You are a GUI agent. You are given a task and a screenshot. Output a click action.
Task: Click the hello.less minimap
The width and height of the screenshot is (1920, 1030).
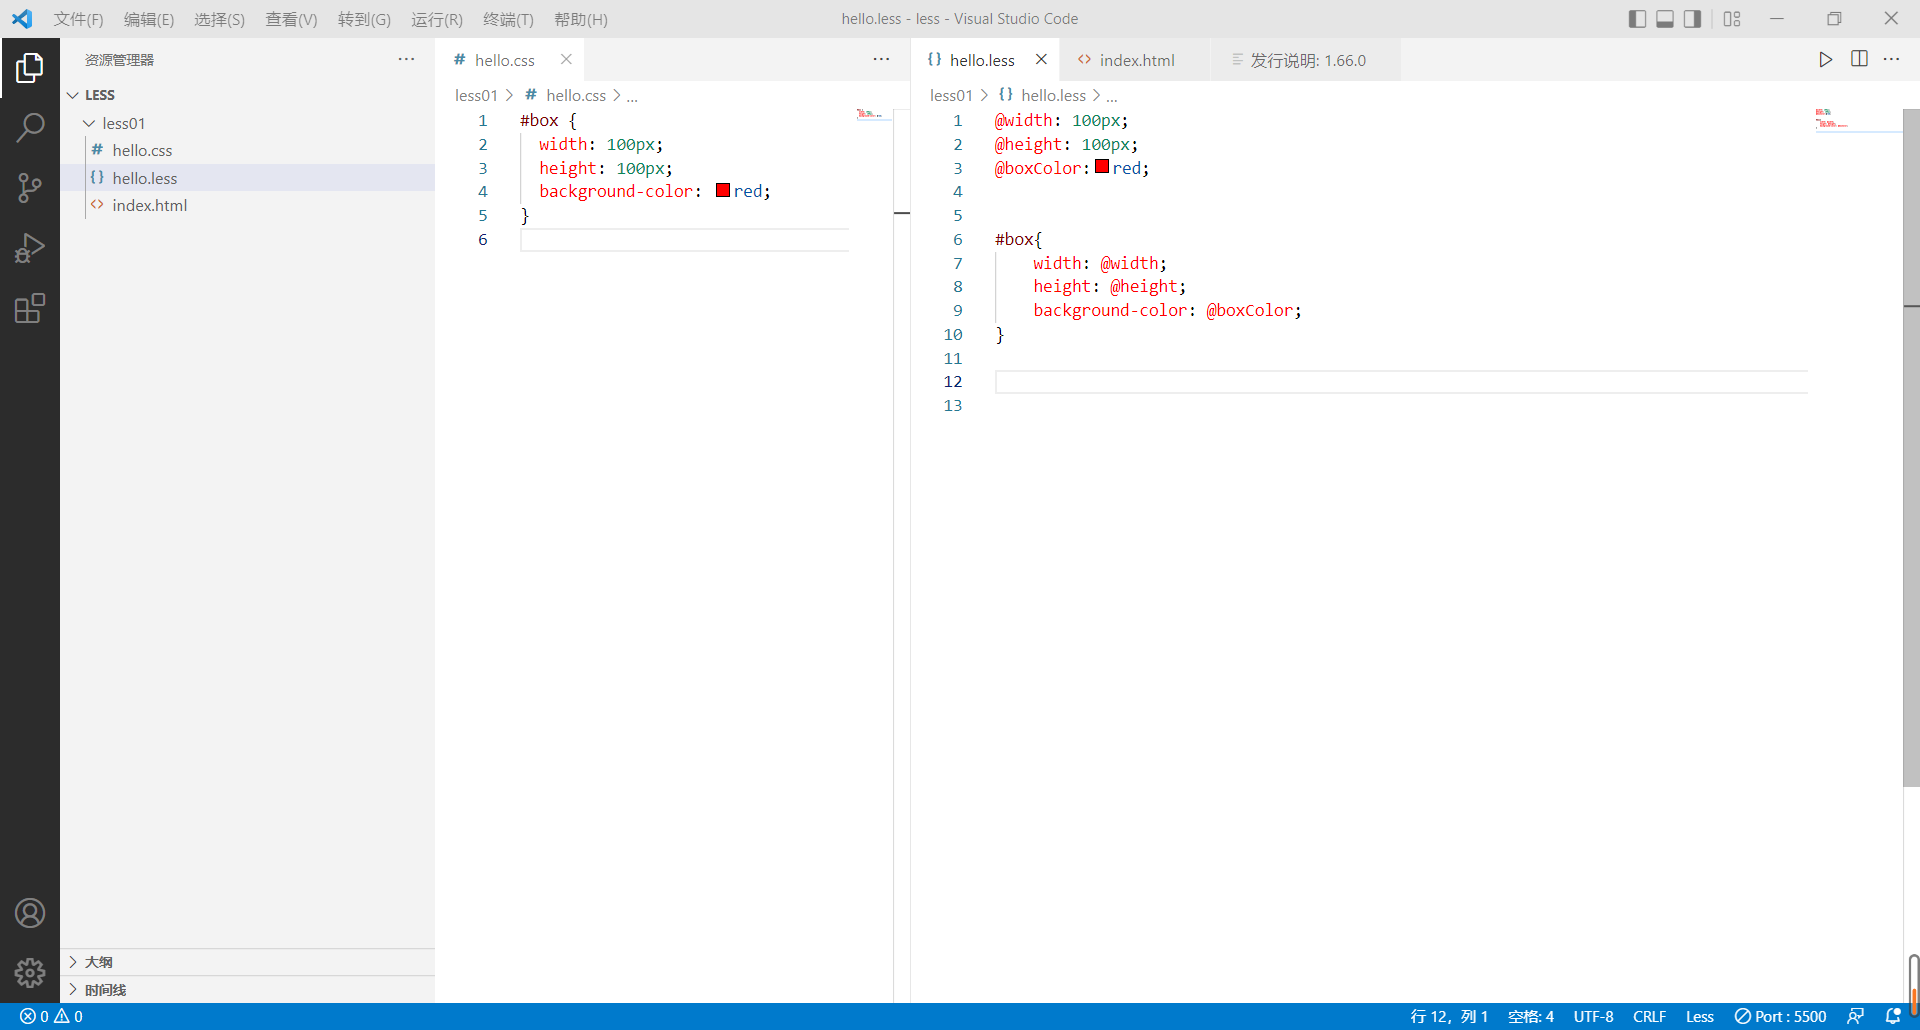[1858, 120]
